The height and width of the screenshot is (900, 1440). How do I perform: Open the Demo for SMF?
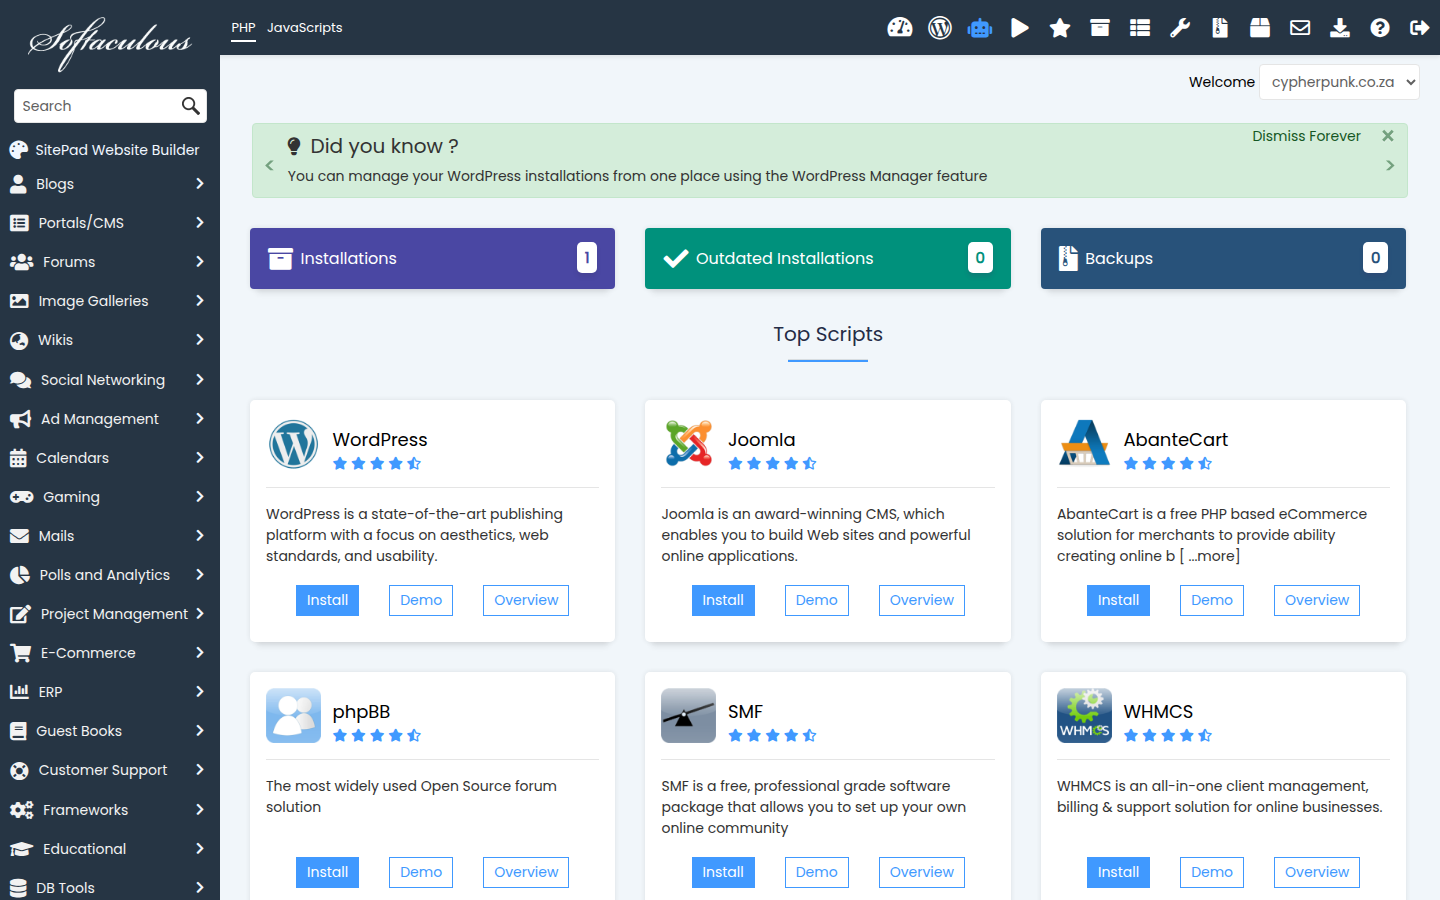click(817, 872)
